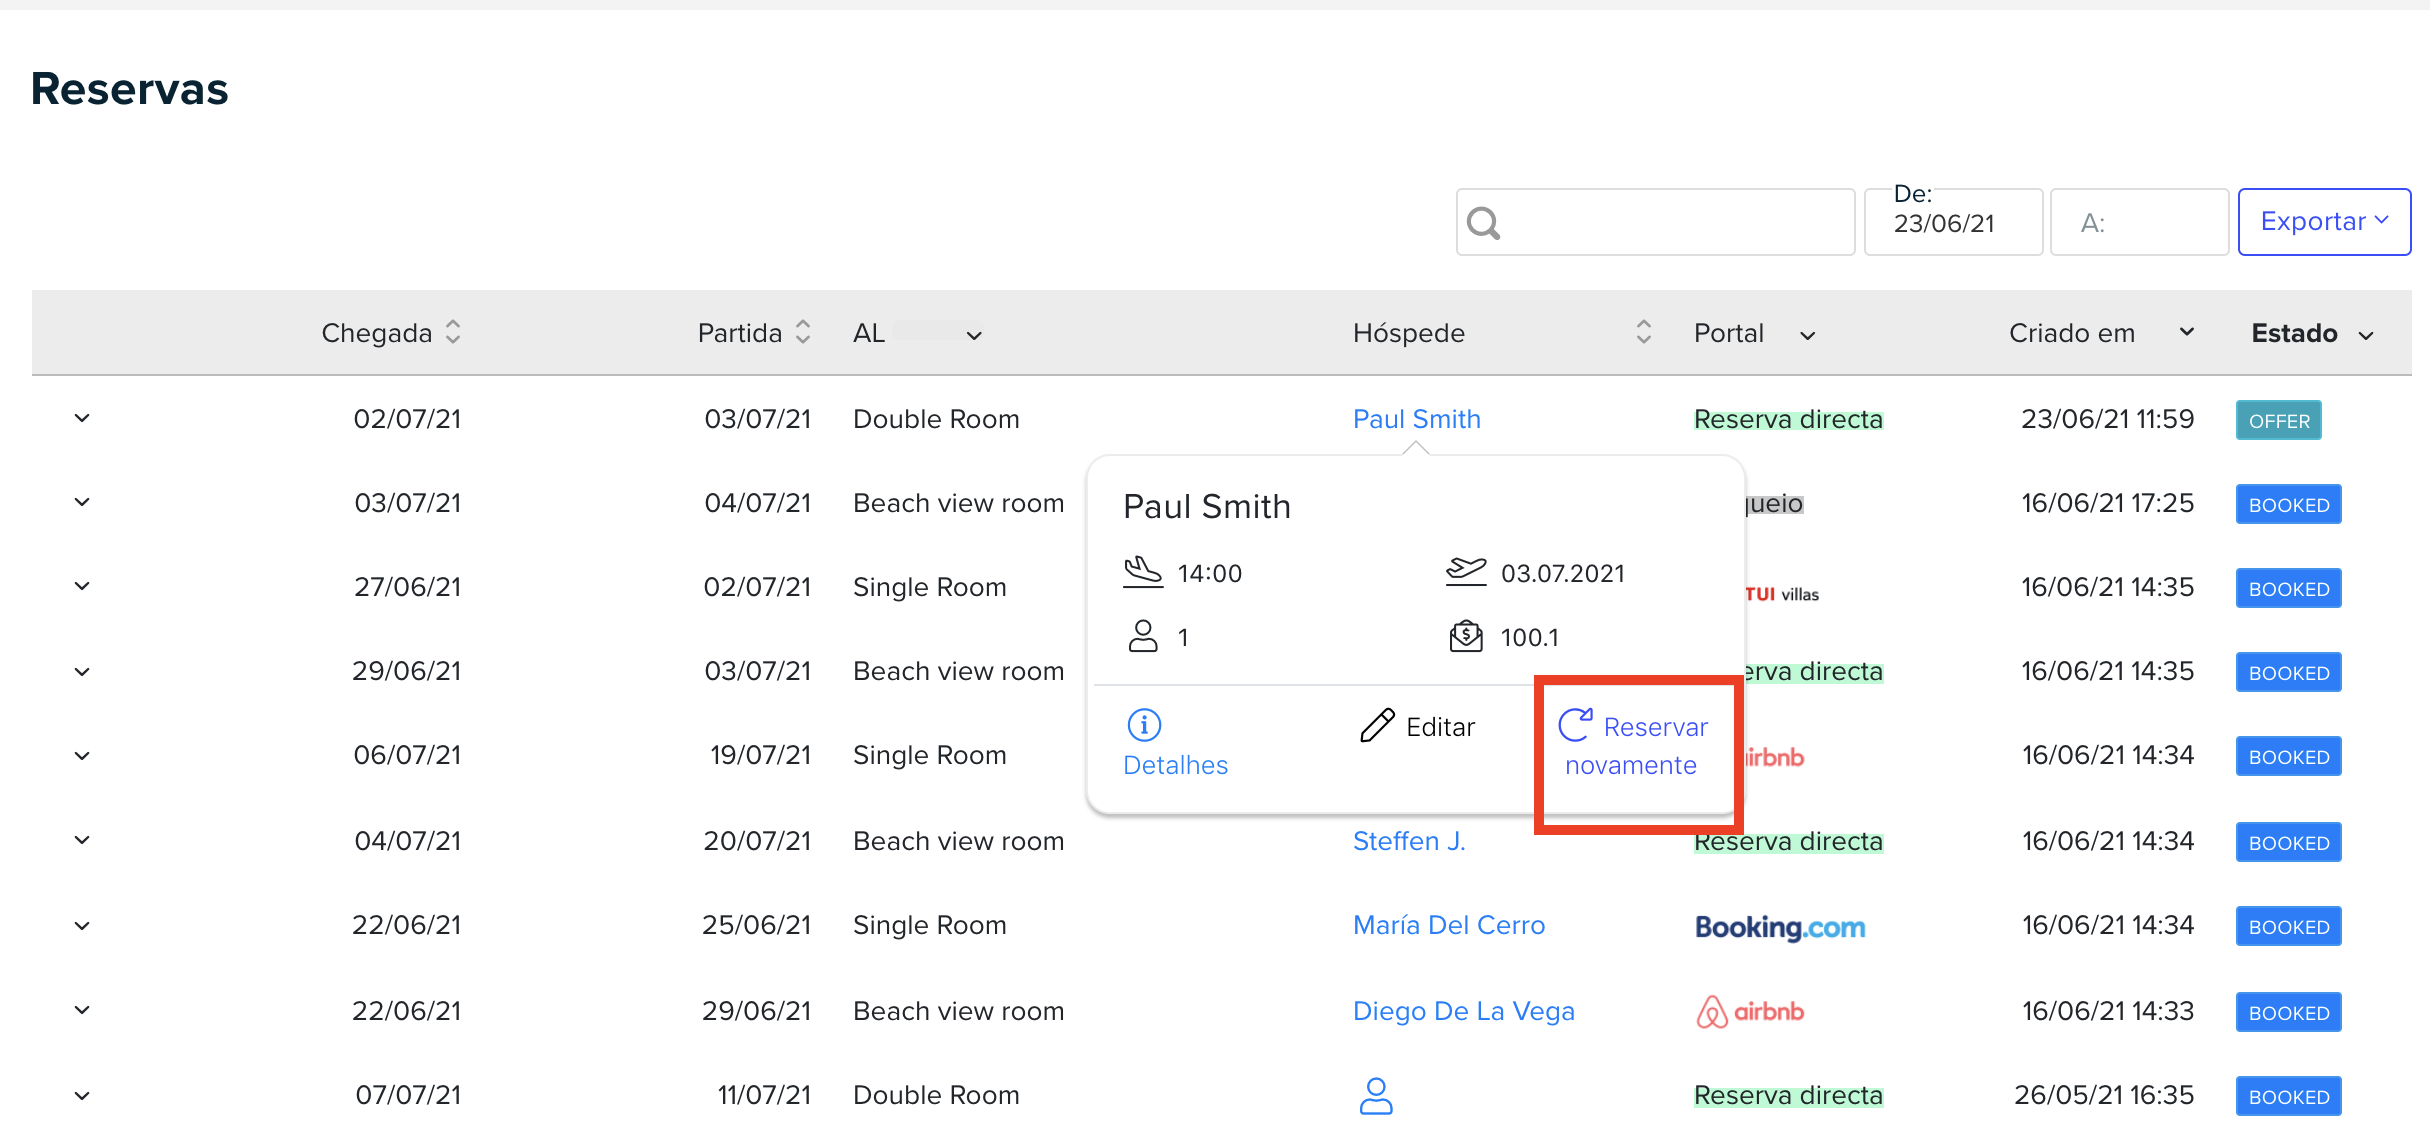Open Steffen J. guest link
The image size is (2430, 1140).
[1408, 841]
